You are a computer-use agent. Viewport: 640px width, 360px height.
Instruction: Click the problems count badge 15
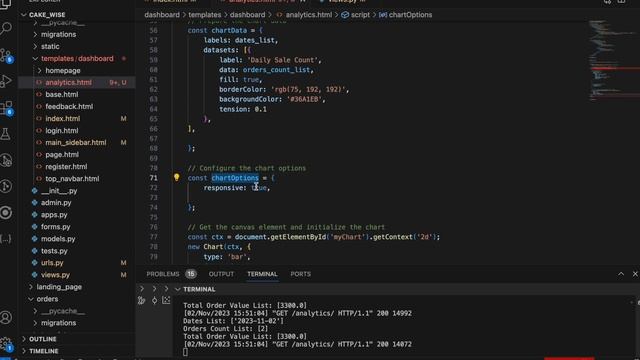191,274
